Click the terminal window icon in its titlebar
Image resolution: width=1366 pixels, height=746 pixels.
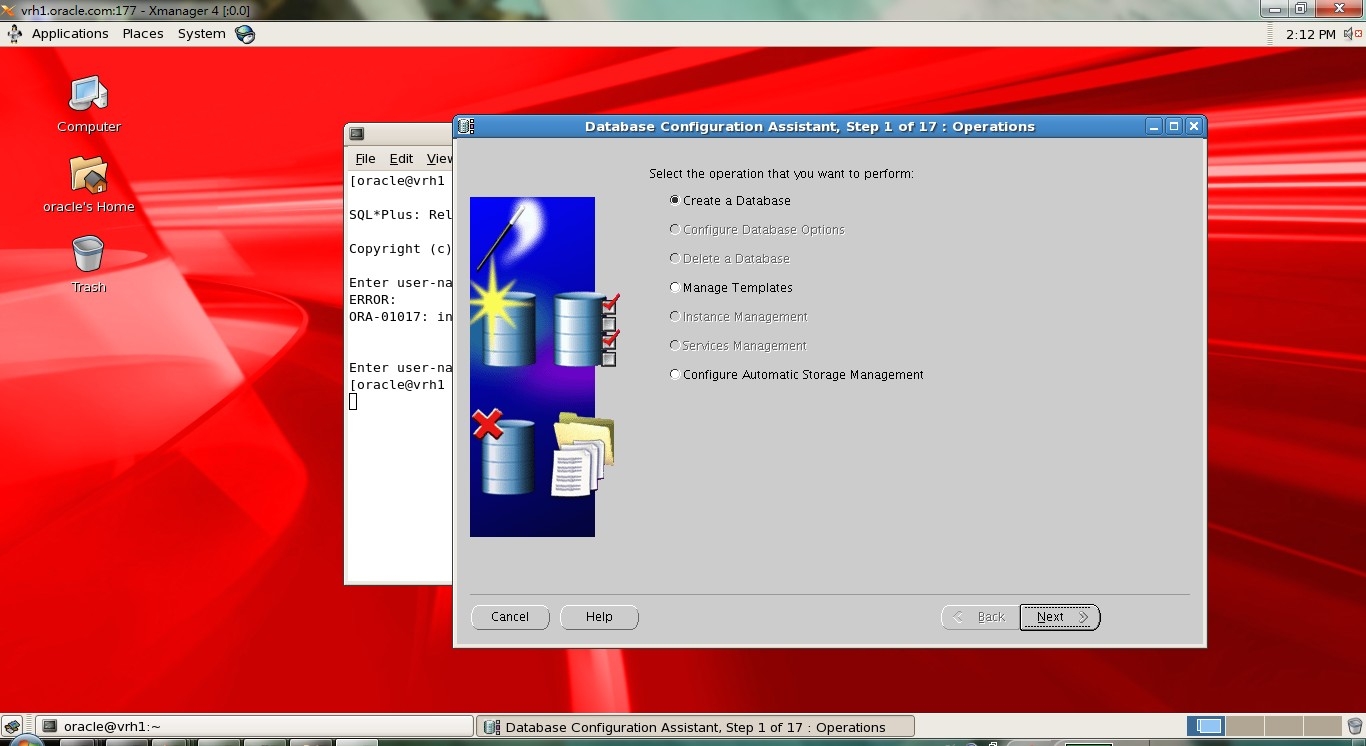(x=357, y=134)
